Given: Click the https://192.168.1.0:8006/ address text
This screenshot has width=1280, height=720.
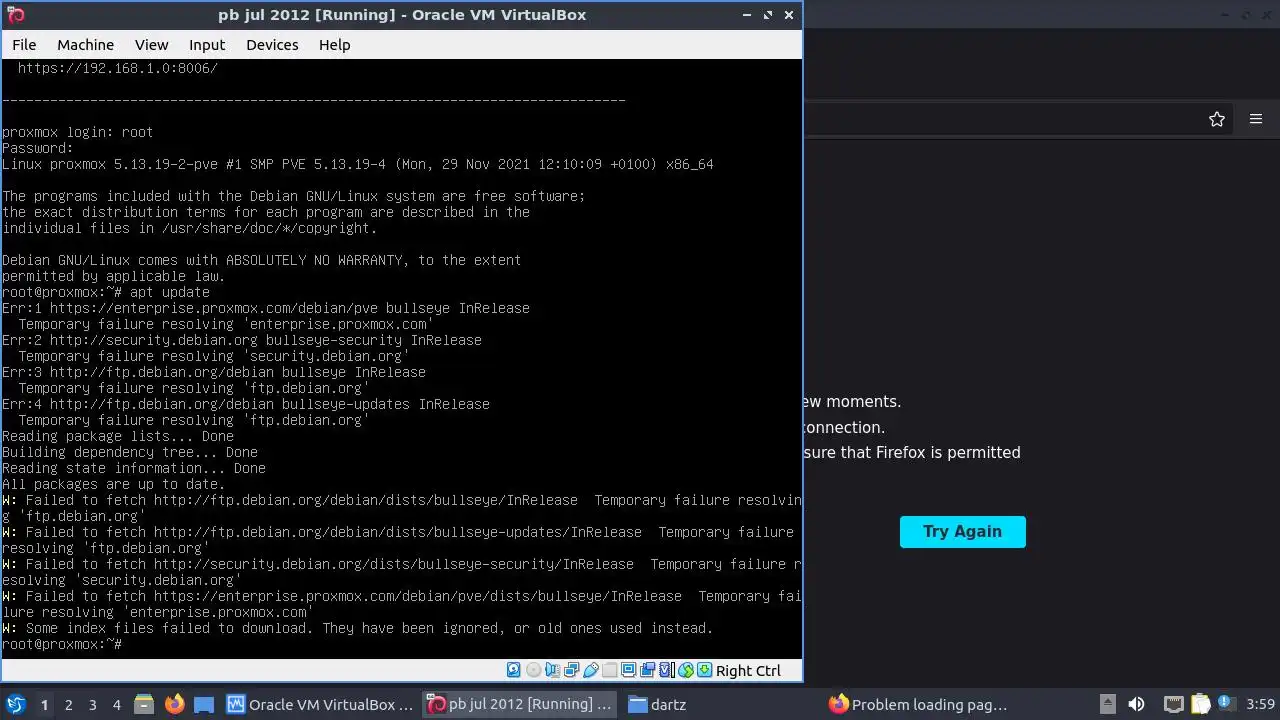Looking at the screenshot, I should [x=118, y=68].
